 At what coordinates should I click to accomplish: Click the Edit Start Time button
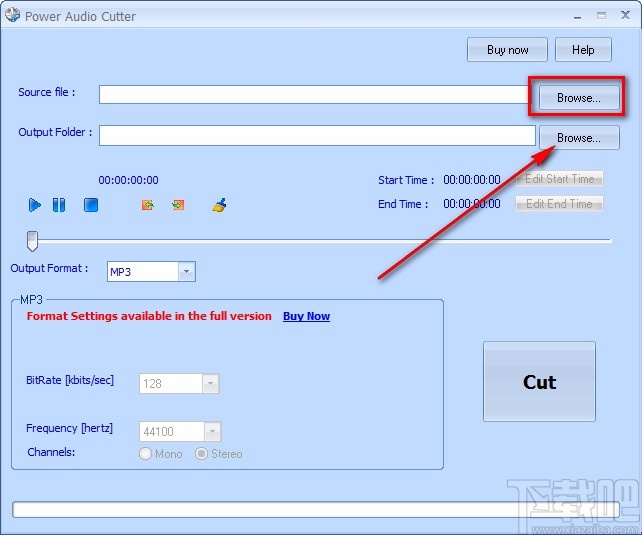tap(559, 179)
